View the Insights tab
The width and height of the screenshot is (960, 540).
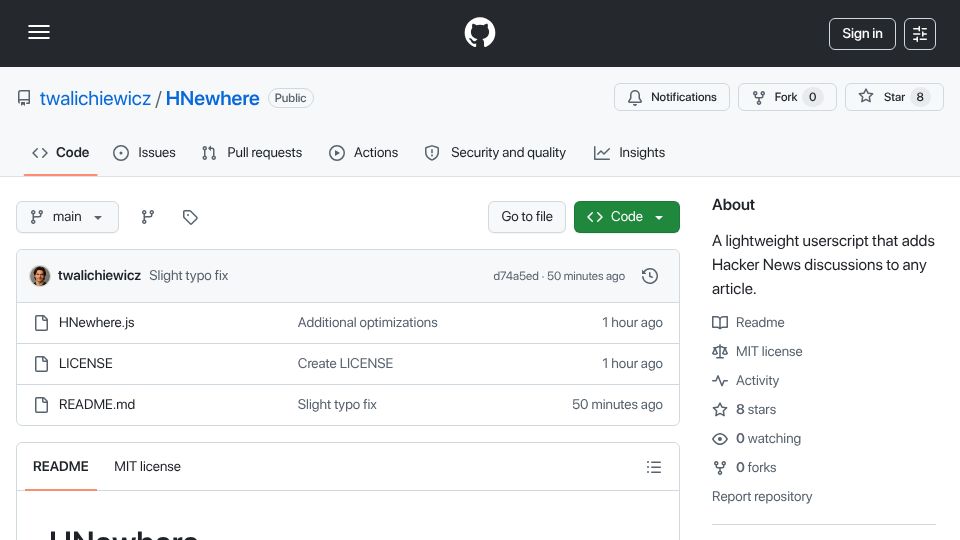click(629, 153)
